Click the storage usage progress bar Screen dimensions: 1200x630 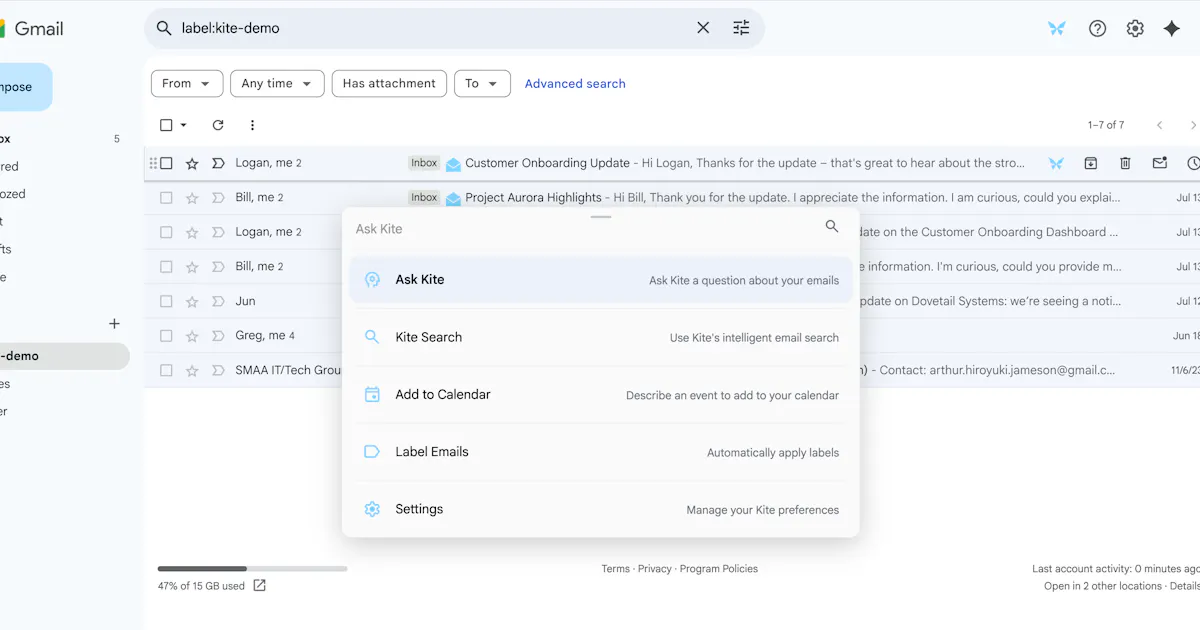click(252, 569)
